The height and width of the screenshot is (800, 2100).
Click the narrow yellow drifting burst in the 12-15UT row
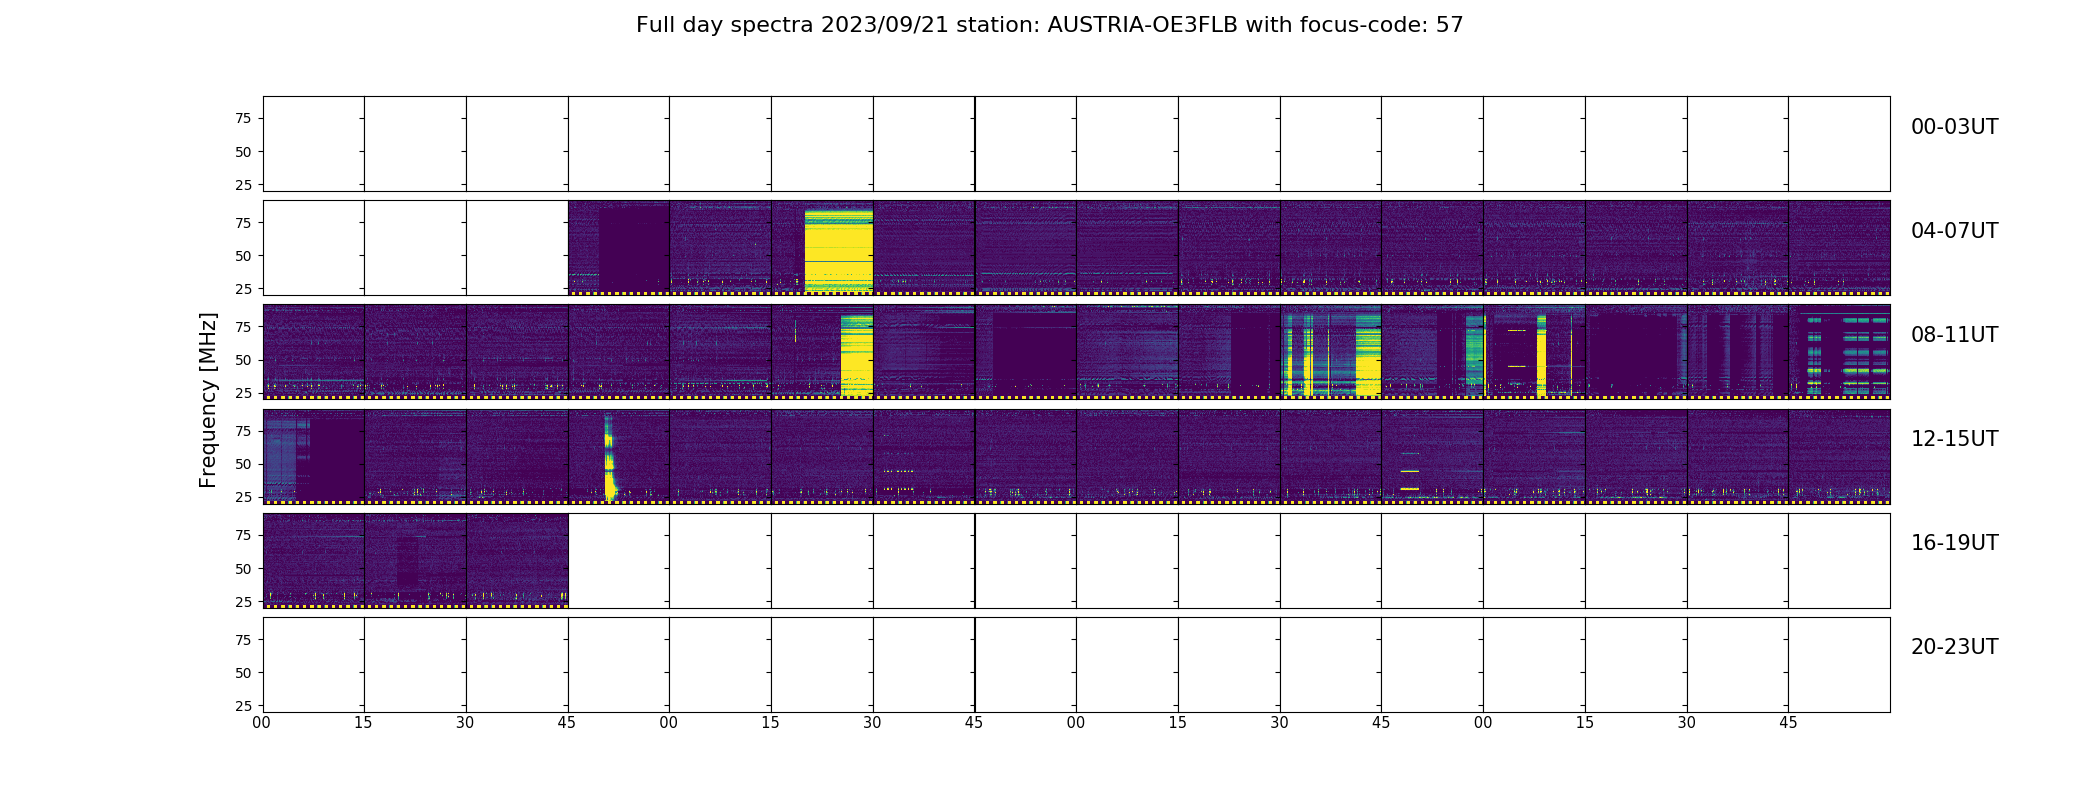click(x=609, y=459)
